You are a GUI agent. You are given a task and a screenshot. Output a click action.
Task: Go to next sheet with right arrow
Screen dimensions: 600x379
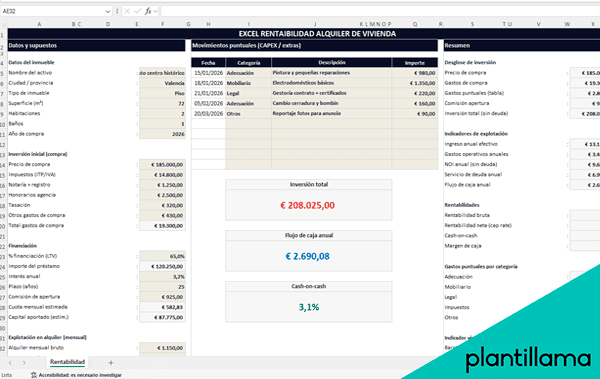(x=24, y=363)
